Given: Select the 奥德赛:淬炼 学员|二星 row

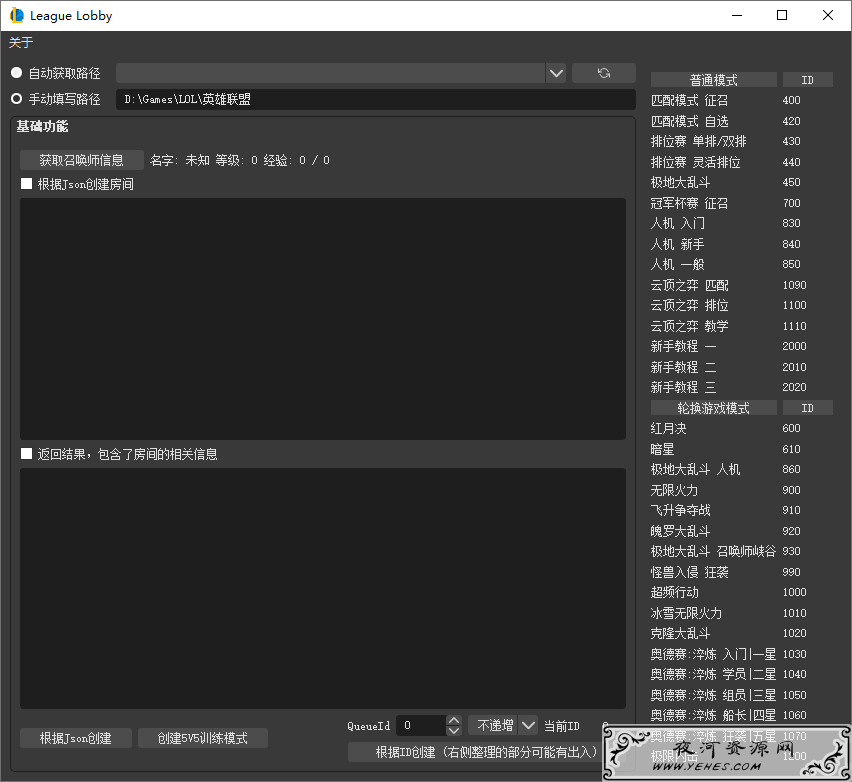Looking at the screenshot, I should click(742, 674).
